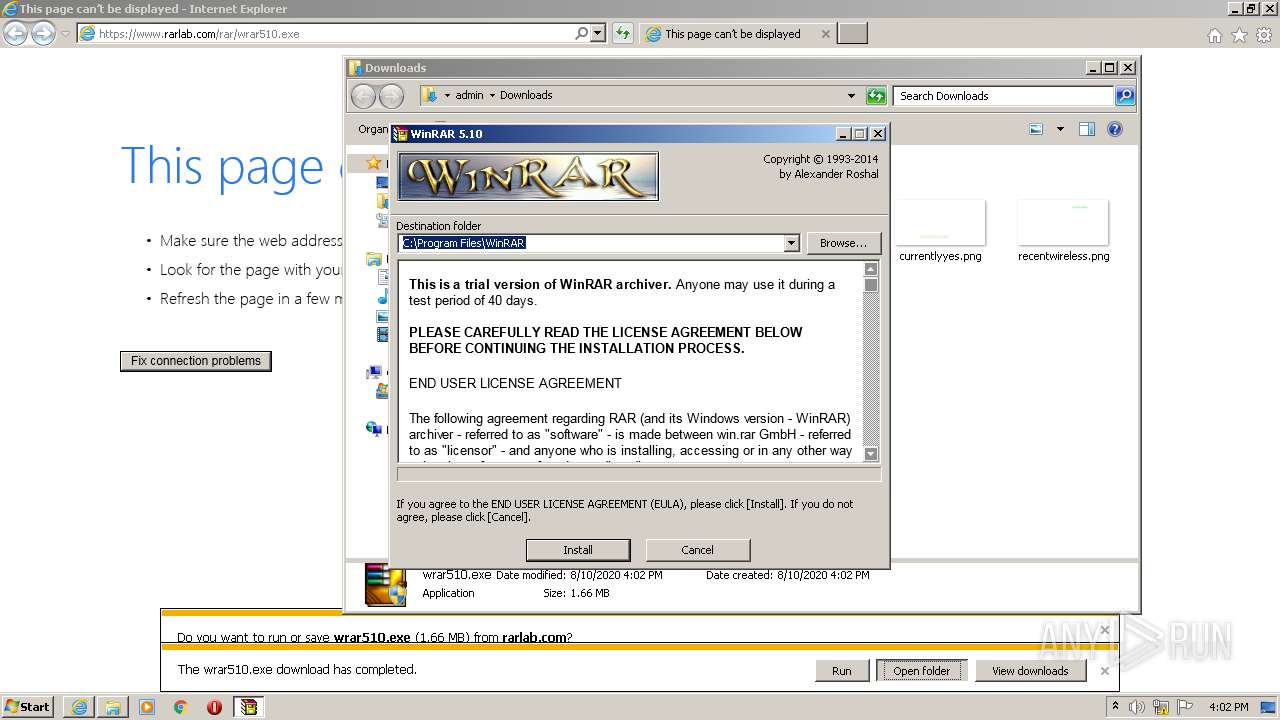
Task: Click the 4:02 PM taskbar clock
Action: pos(1228,707)
